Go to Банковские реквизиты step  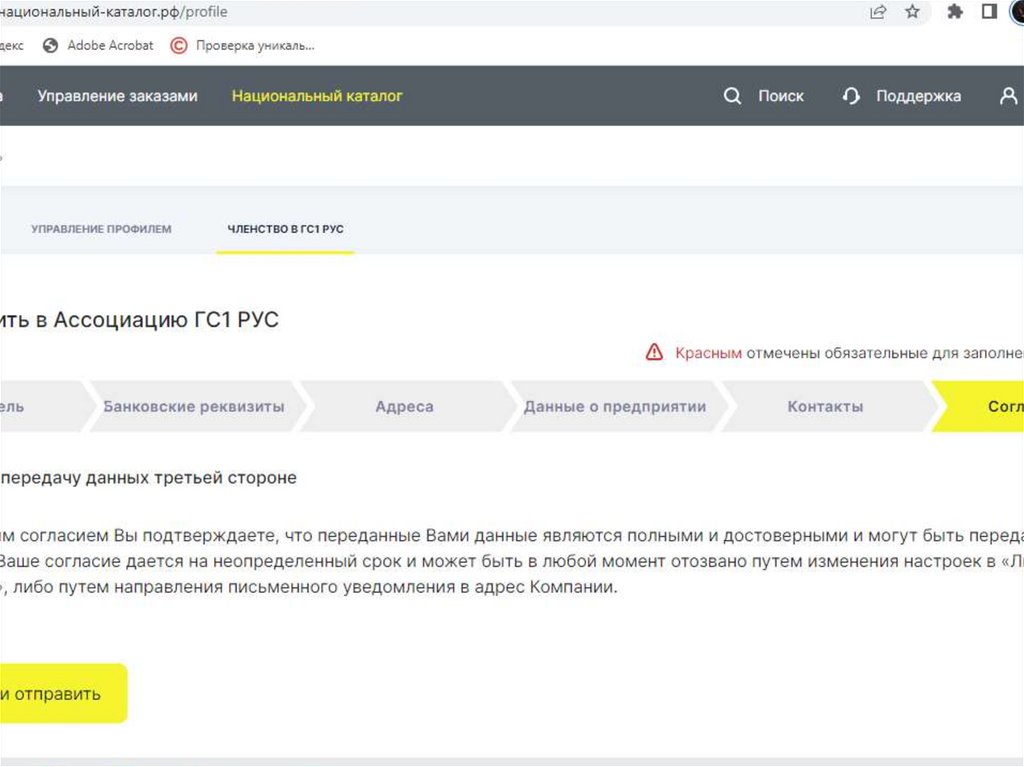coord(194,407)
